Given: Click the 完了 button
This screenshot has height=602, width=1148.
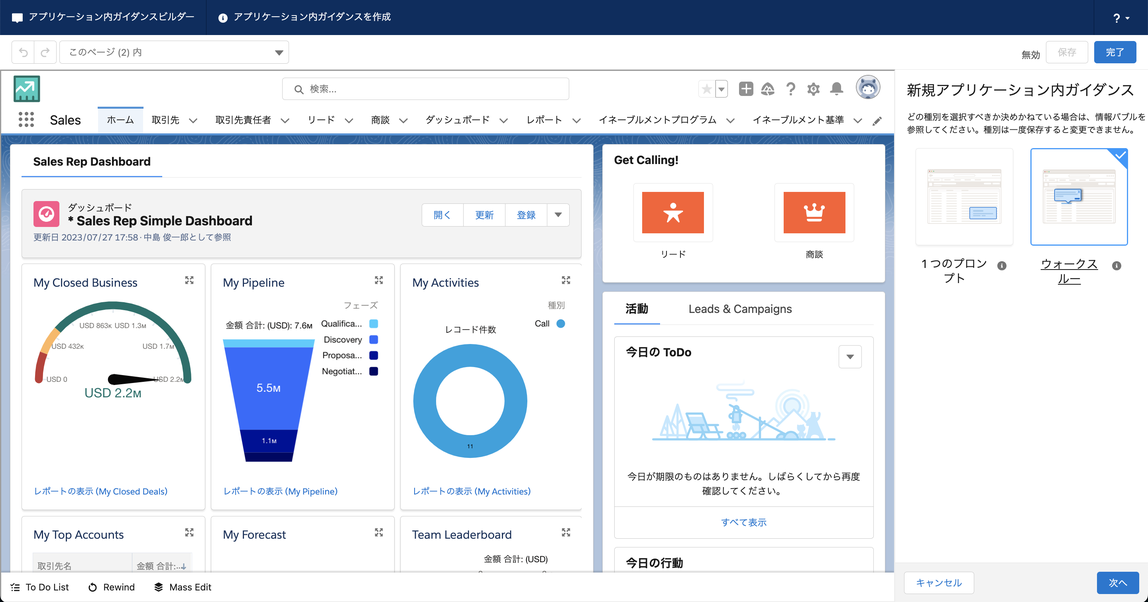Looking at the screenshot, I should pyautogui.click(x=1115, y=53).
